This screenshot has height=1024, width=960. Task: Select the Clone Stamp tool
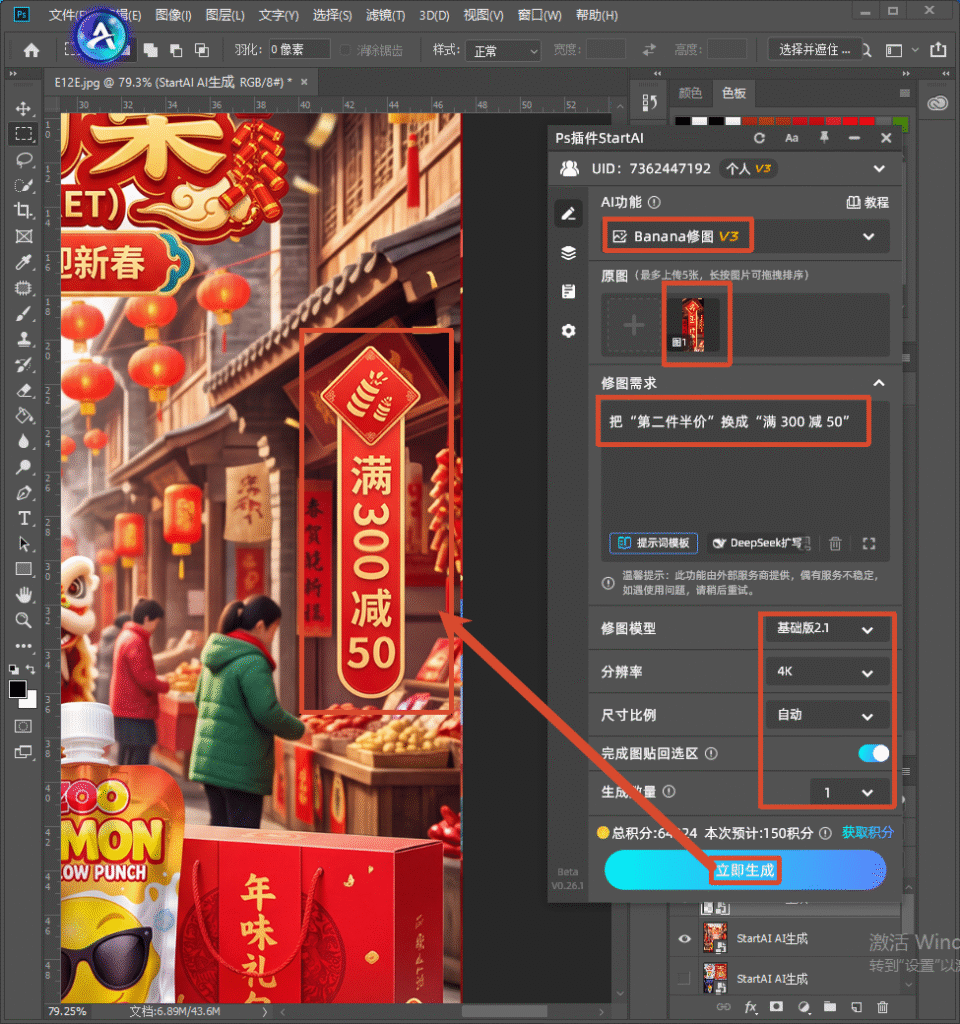pos(24,339)
